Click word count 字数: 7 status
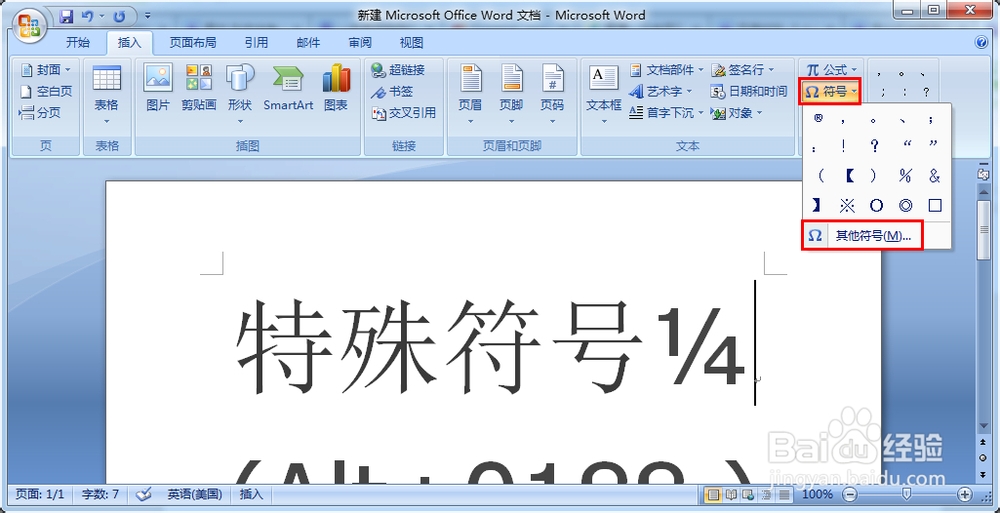The height and width of the screenshot is (513, 1000). tap(100, 494)
